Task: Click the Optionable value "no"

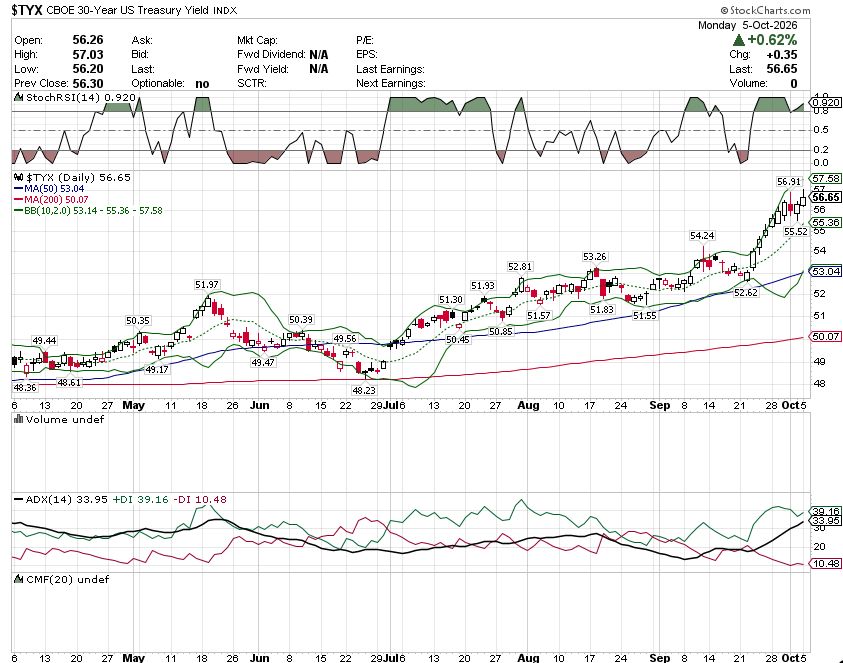Action: (202, 83)
